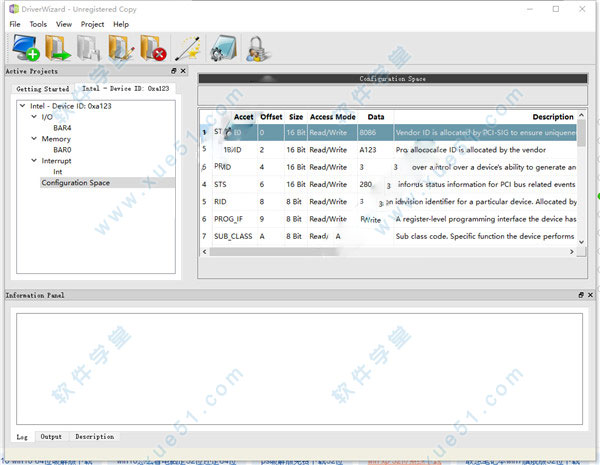The height and width of the screenshot is (465, 600).
Task: Click the close project red-X folder icon
Action: [152, 48]
